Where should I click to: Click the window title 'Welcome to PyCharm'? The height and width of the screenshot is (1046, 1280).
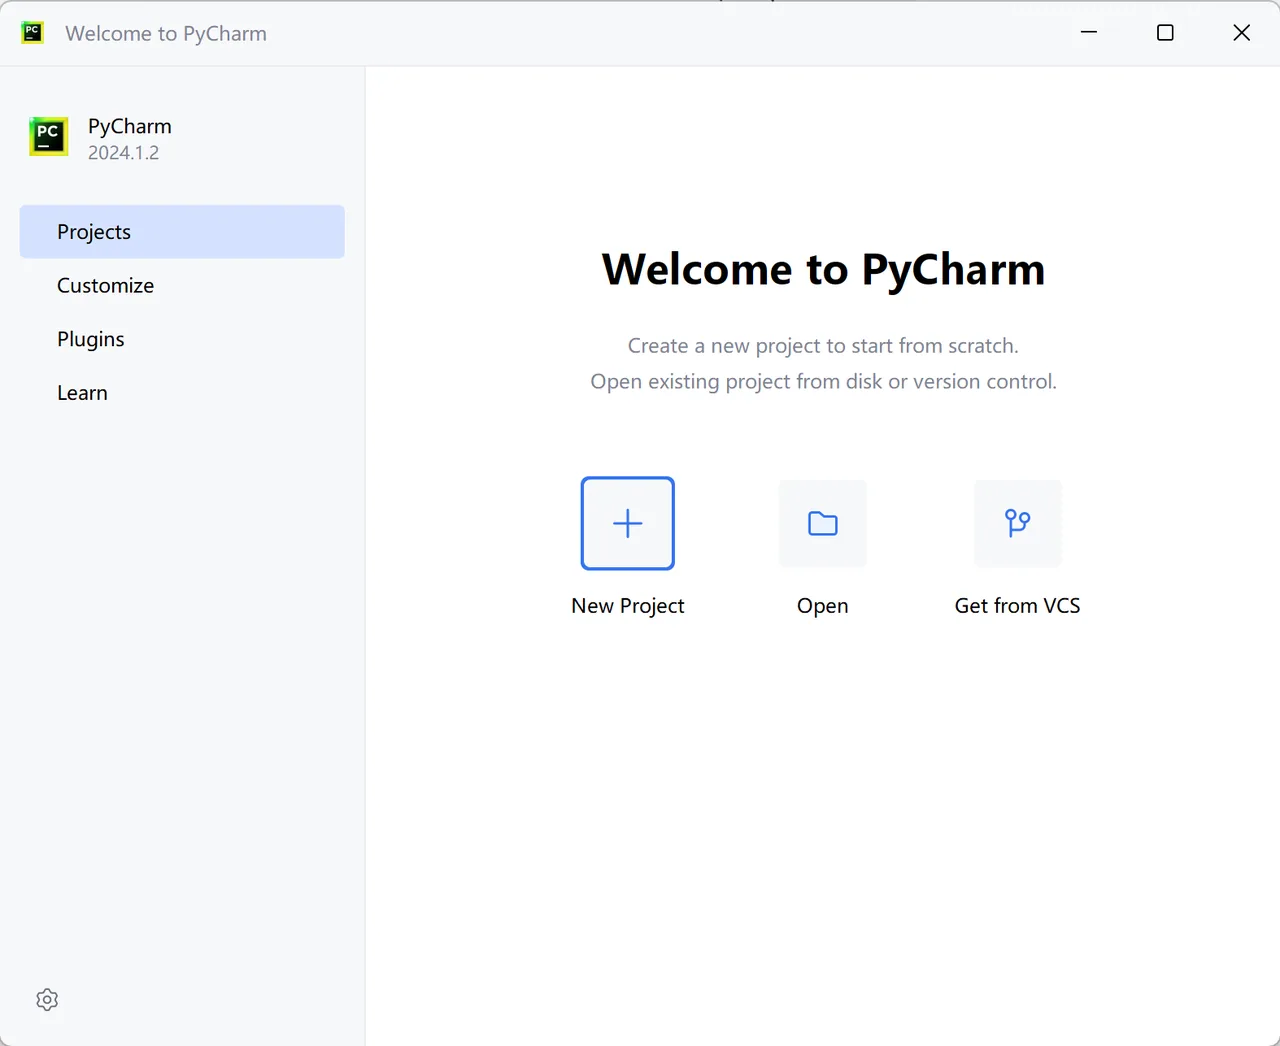[166, 34]
